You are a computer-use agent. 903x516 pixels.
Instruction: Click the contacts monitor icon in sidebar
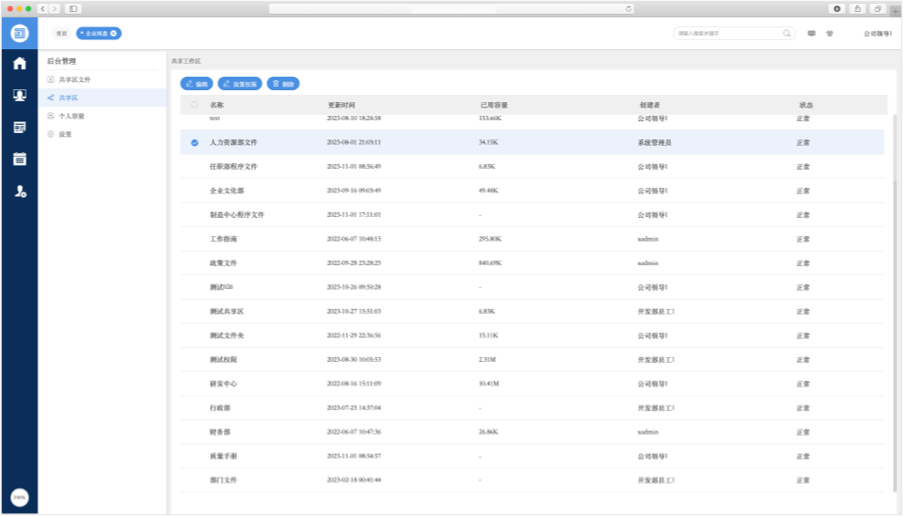pos(19,96)
